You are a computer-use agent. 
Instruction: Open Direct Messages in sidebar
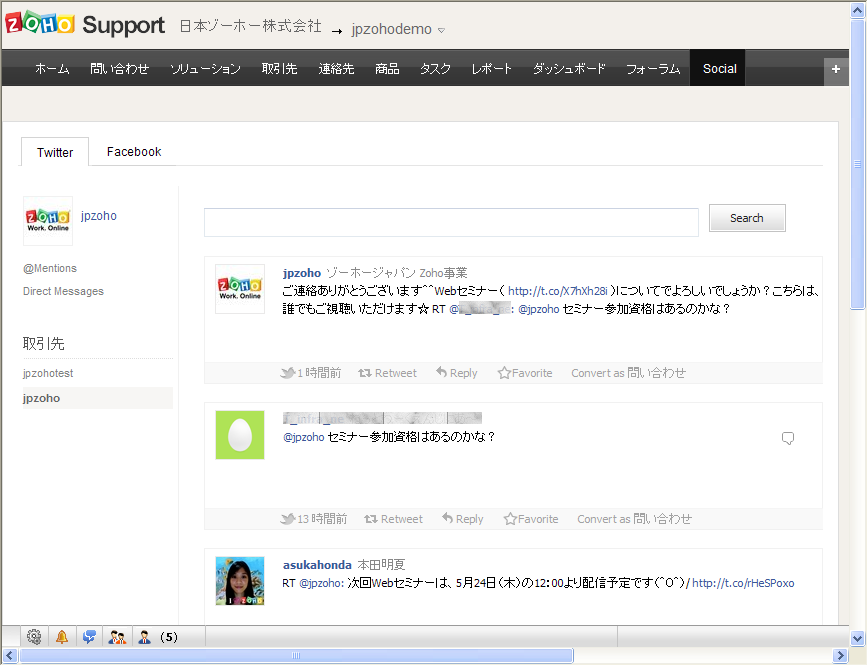pyautogui.click(x=63, y=291)
